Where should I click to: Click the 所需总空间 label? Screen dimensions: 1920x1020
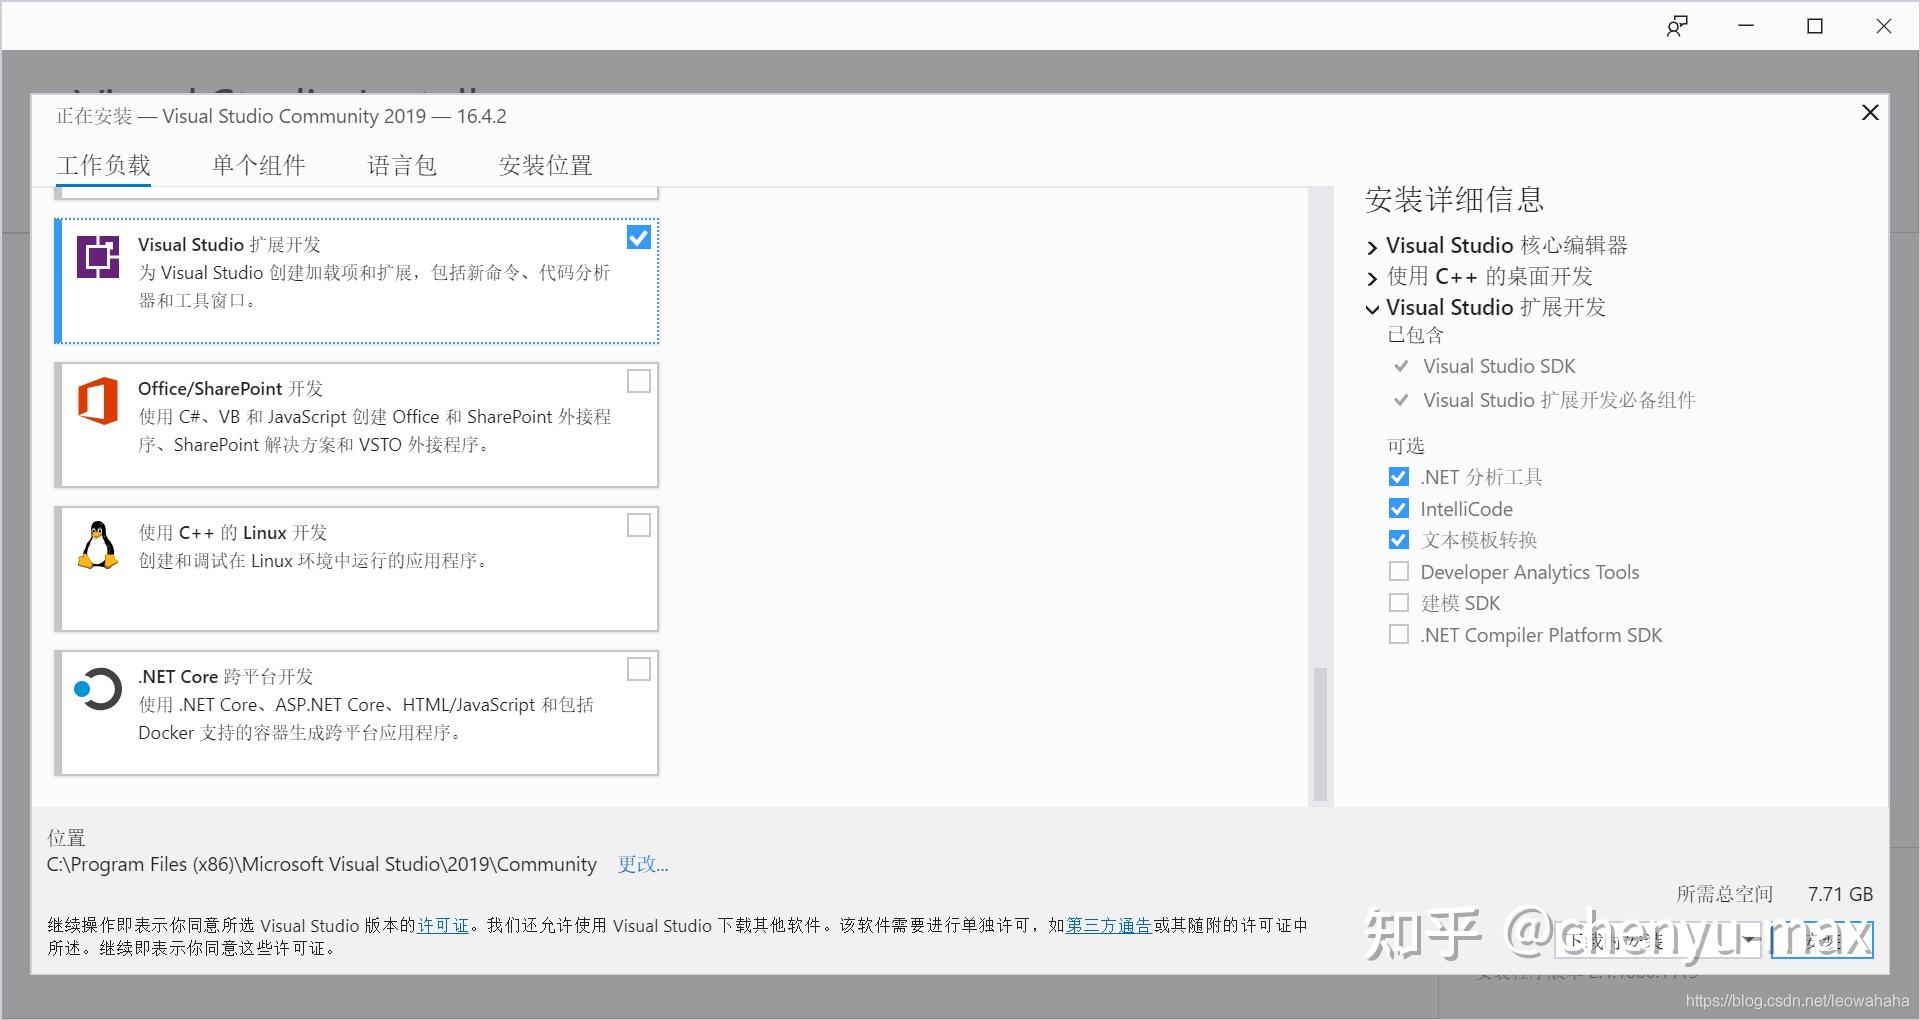pos(1724,894)
